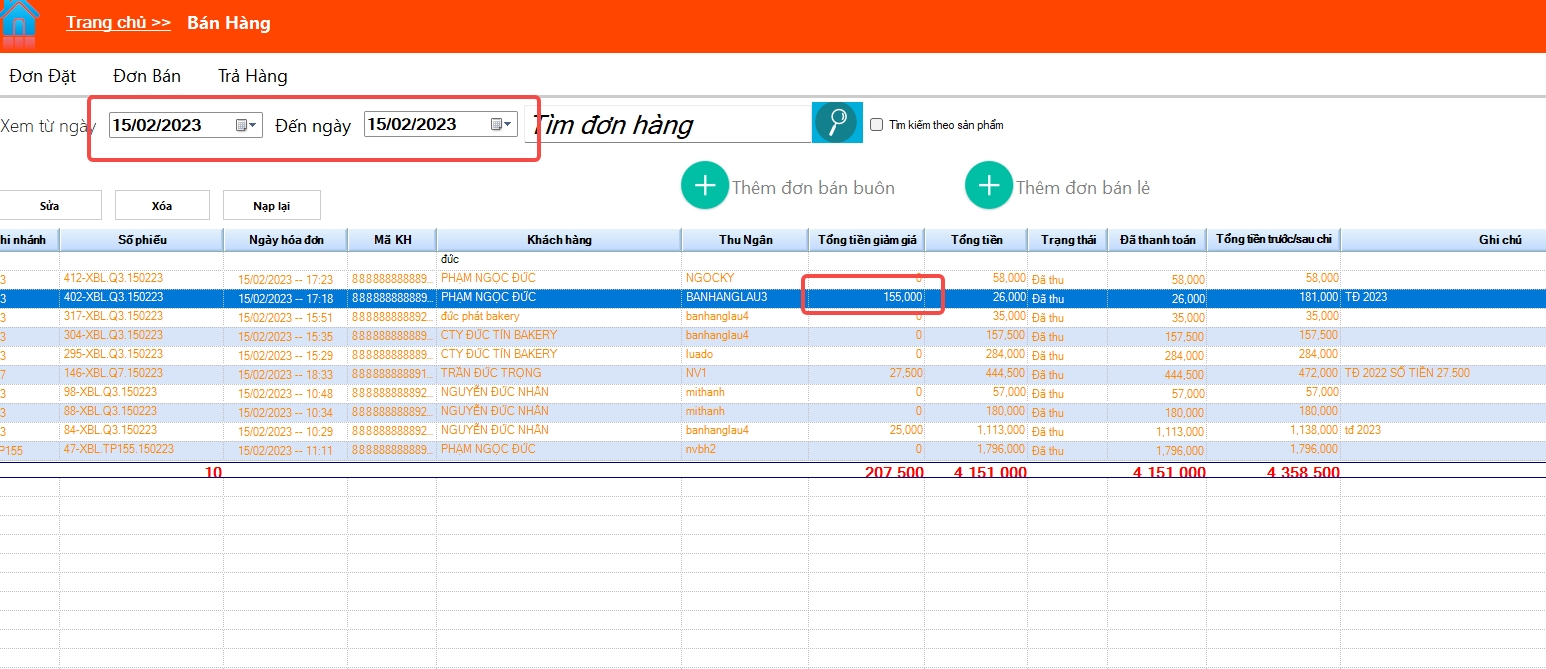Image resolution: width=1546 pixels, height=669 pixels.
Task: Switch to the Đơn Bán tab
Action: 147,76
